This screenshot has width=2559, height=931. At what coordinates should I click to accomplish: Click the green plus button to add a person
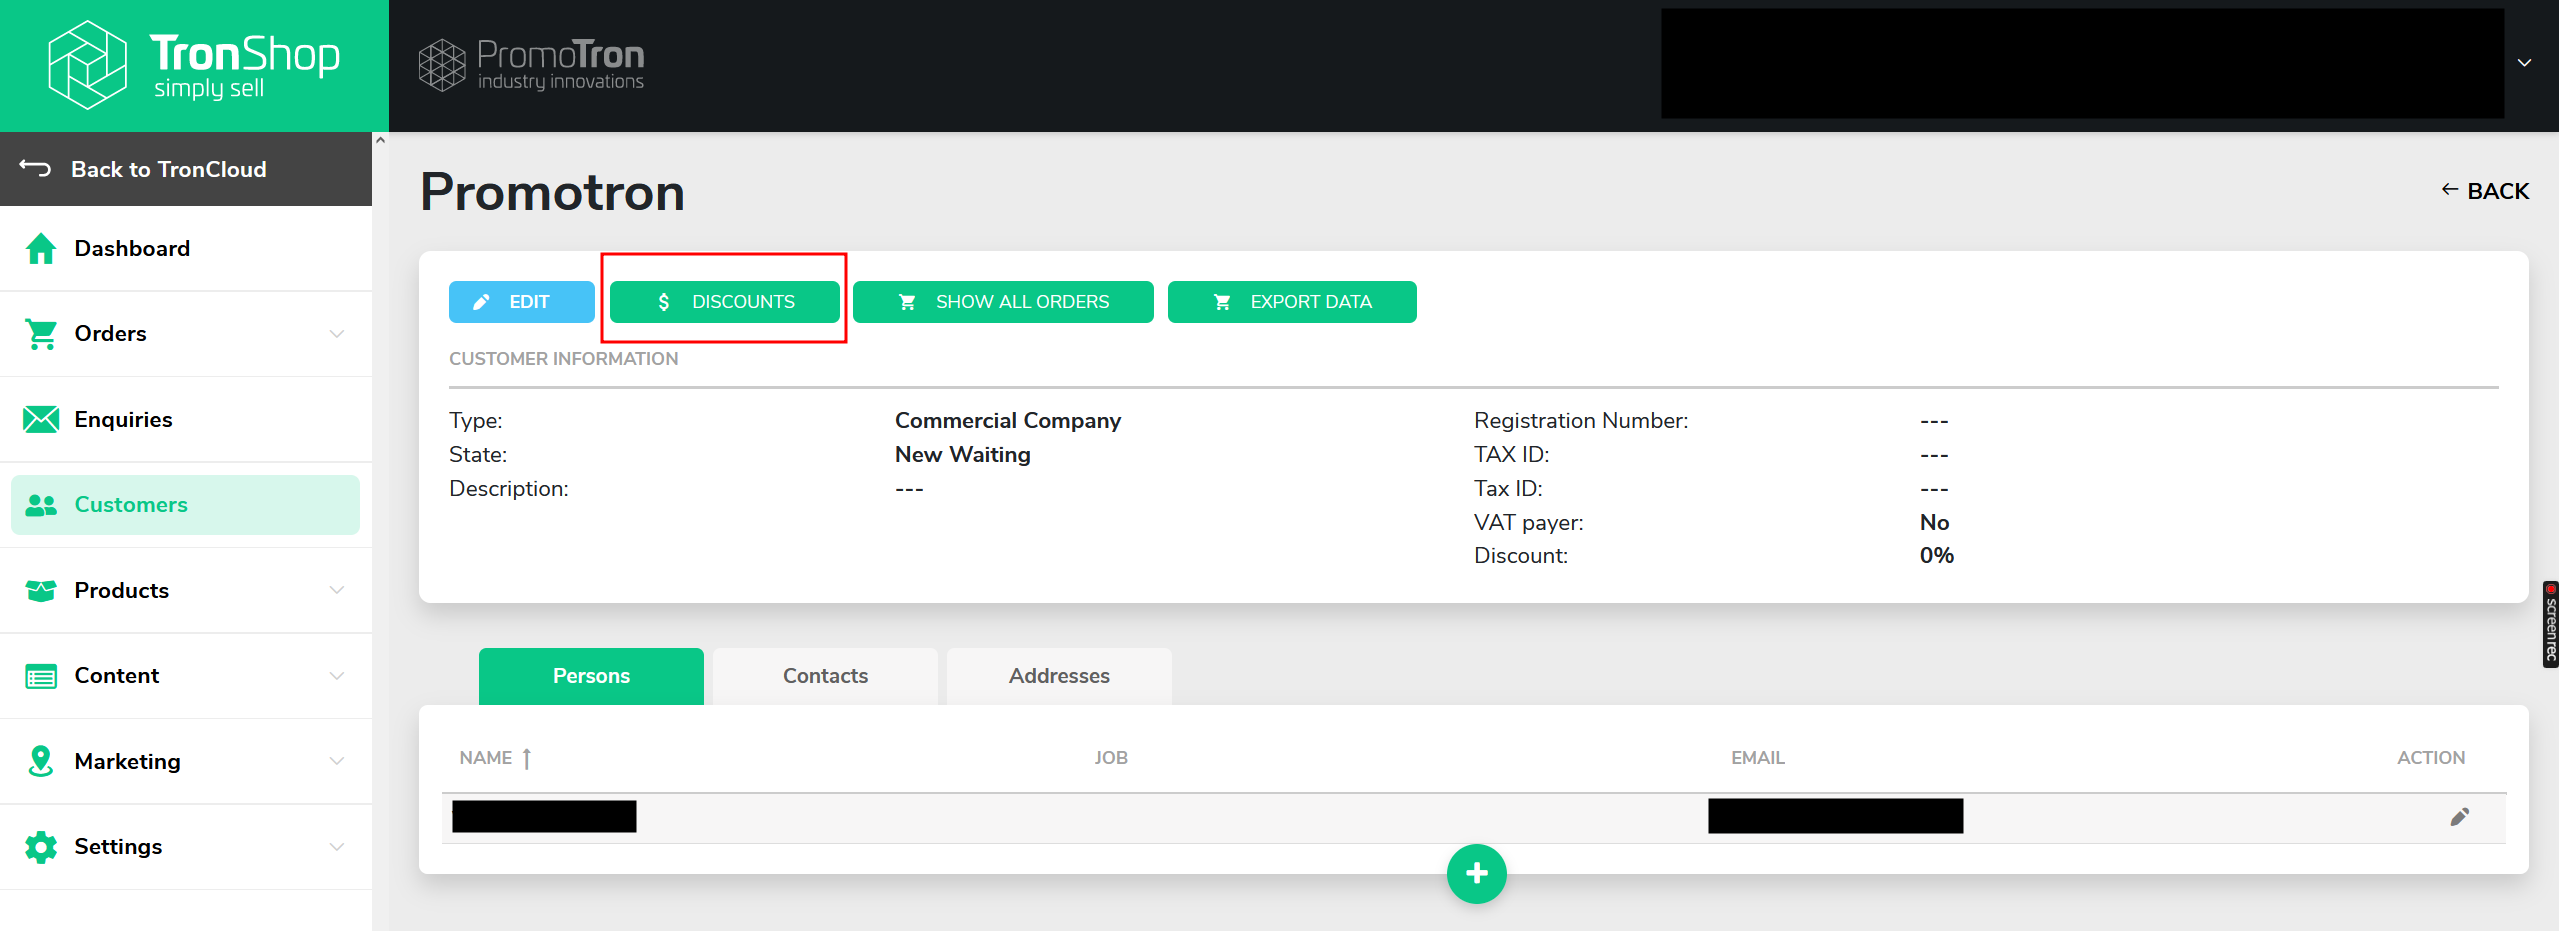pyautogui.click(x=1476, y=873)
